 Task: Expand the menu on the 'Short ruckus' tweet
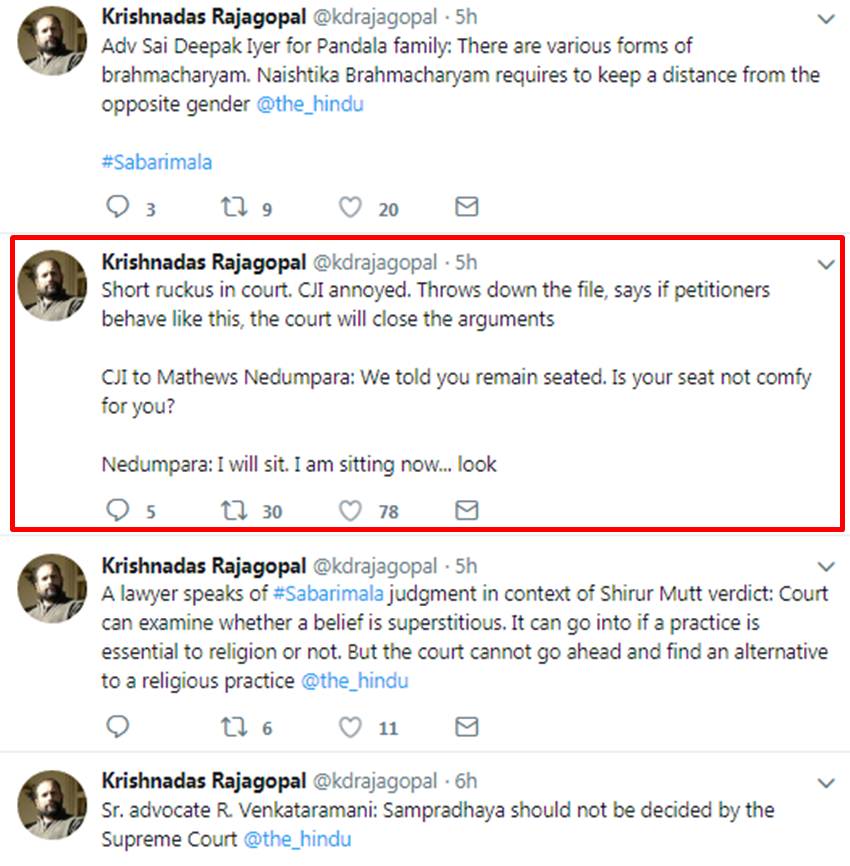pos(826,265)
